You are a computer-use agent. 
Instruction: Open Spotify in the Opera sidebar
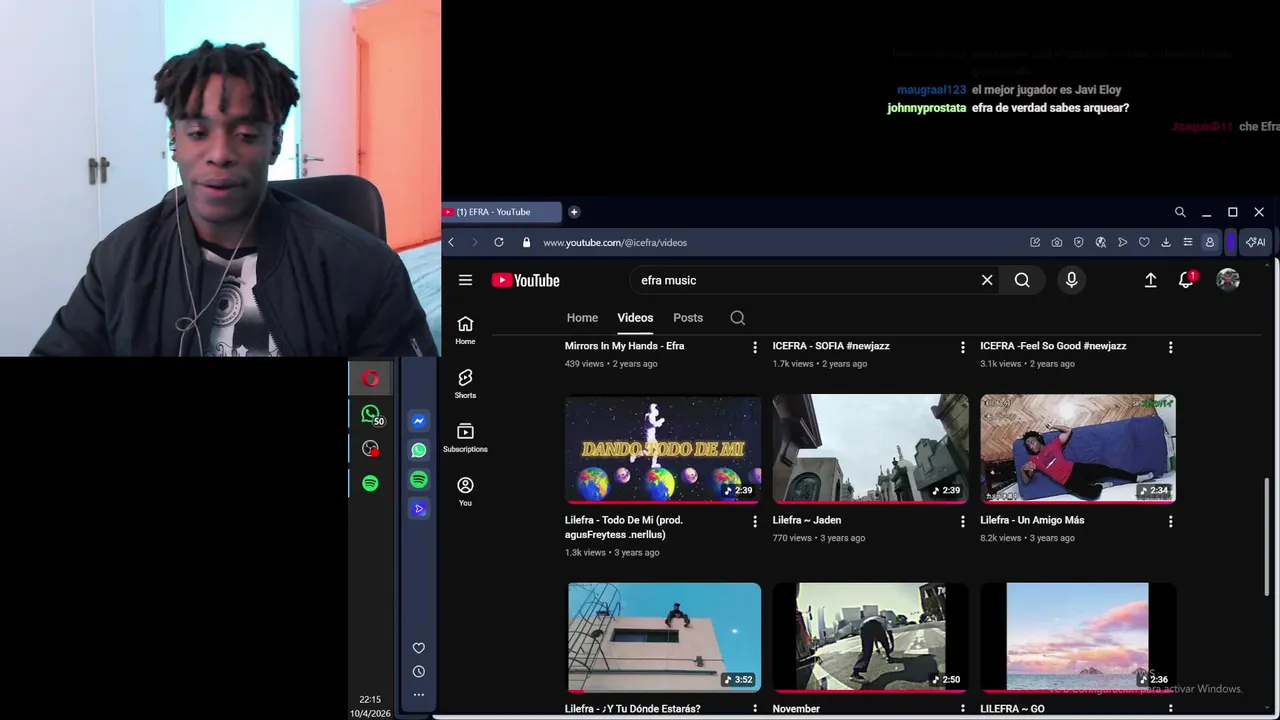tap(419, 480)
